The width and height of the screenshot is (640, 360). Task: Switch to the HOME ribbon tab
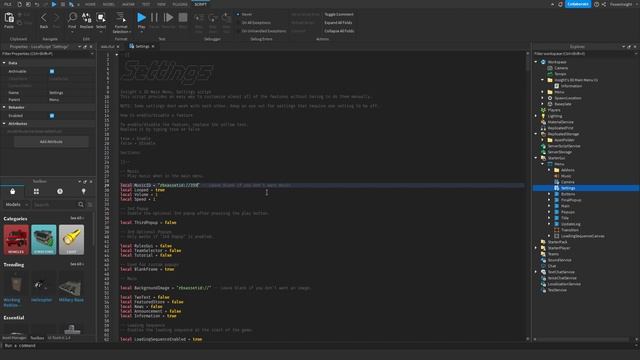tap(90, 4)
